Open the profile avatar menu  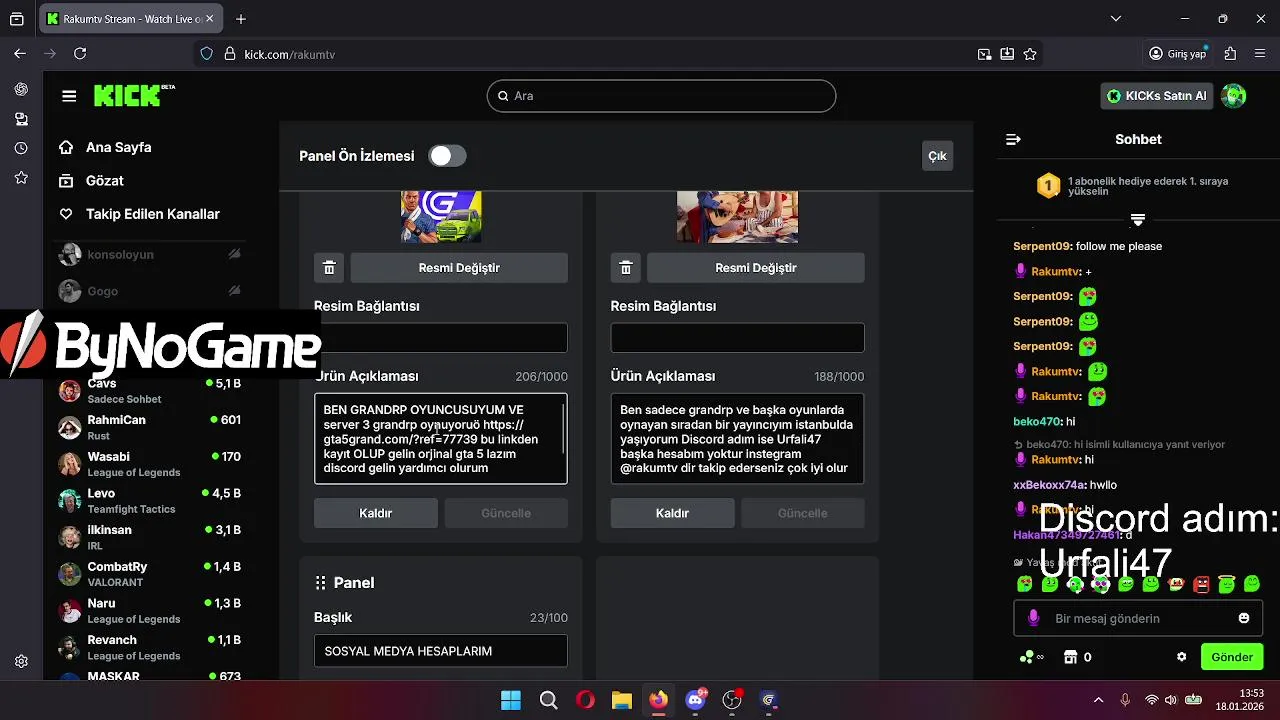[x=1234, y=96]
